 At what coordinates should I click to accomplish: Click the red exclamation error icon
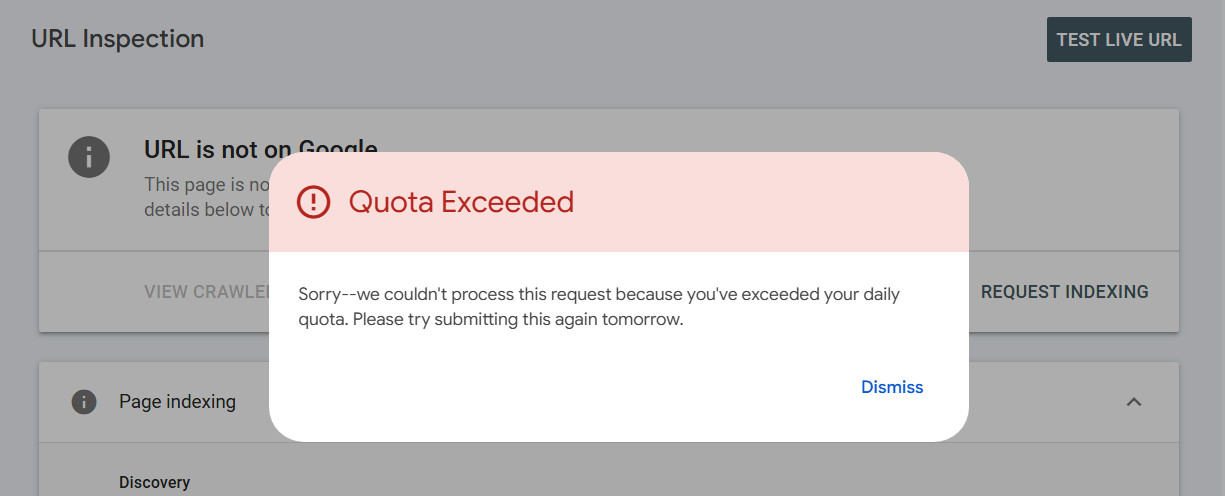pyautogui.click(x=313, y=202)
